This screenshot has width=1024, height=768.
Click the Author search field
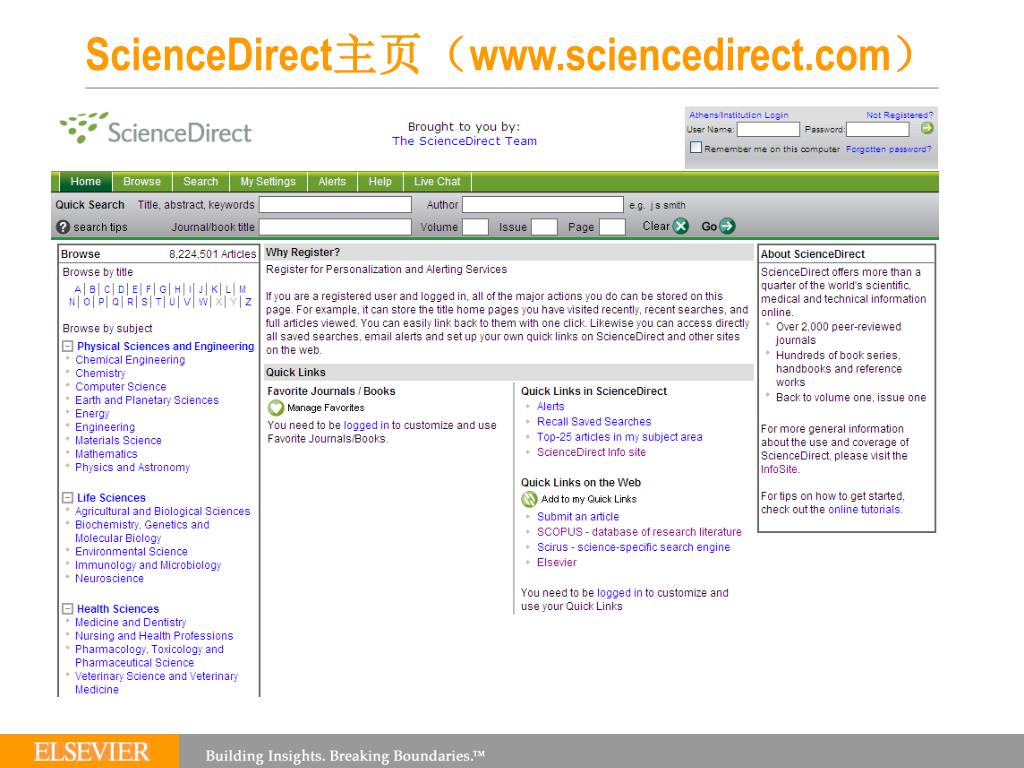point(543,204)
